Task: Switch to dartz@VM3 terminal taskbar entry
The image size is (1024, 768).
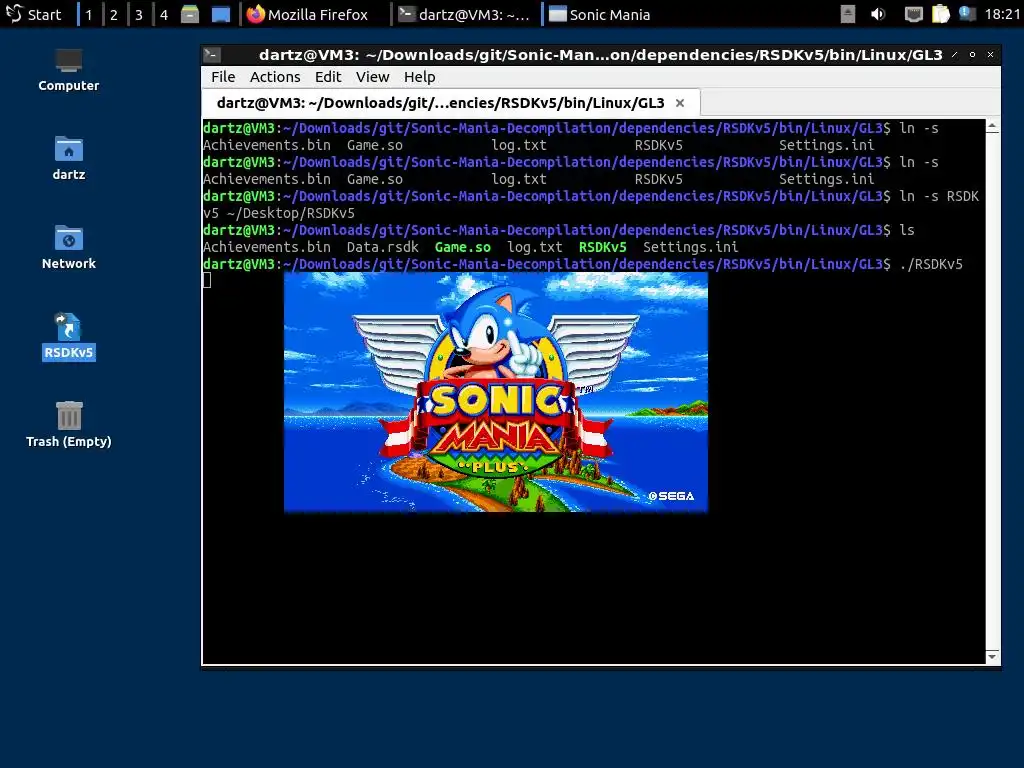Action: pos(465,14)
